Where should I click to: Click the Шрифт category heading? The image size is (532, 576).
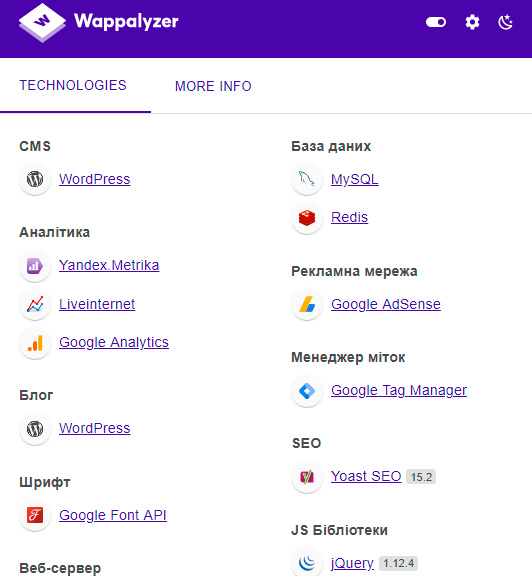(x=44, y=482)
